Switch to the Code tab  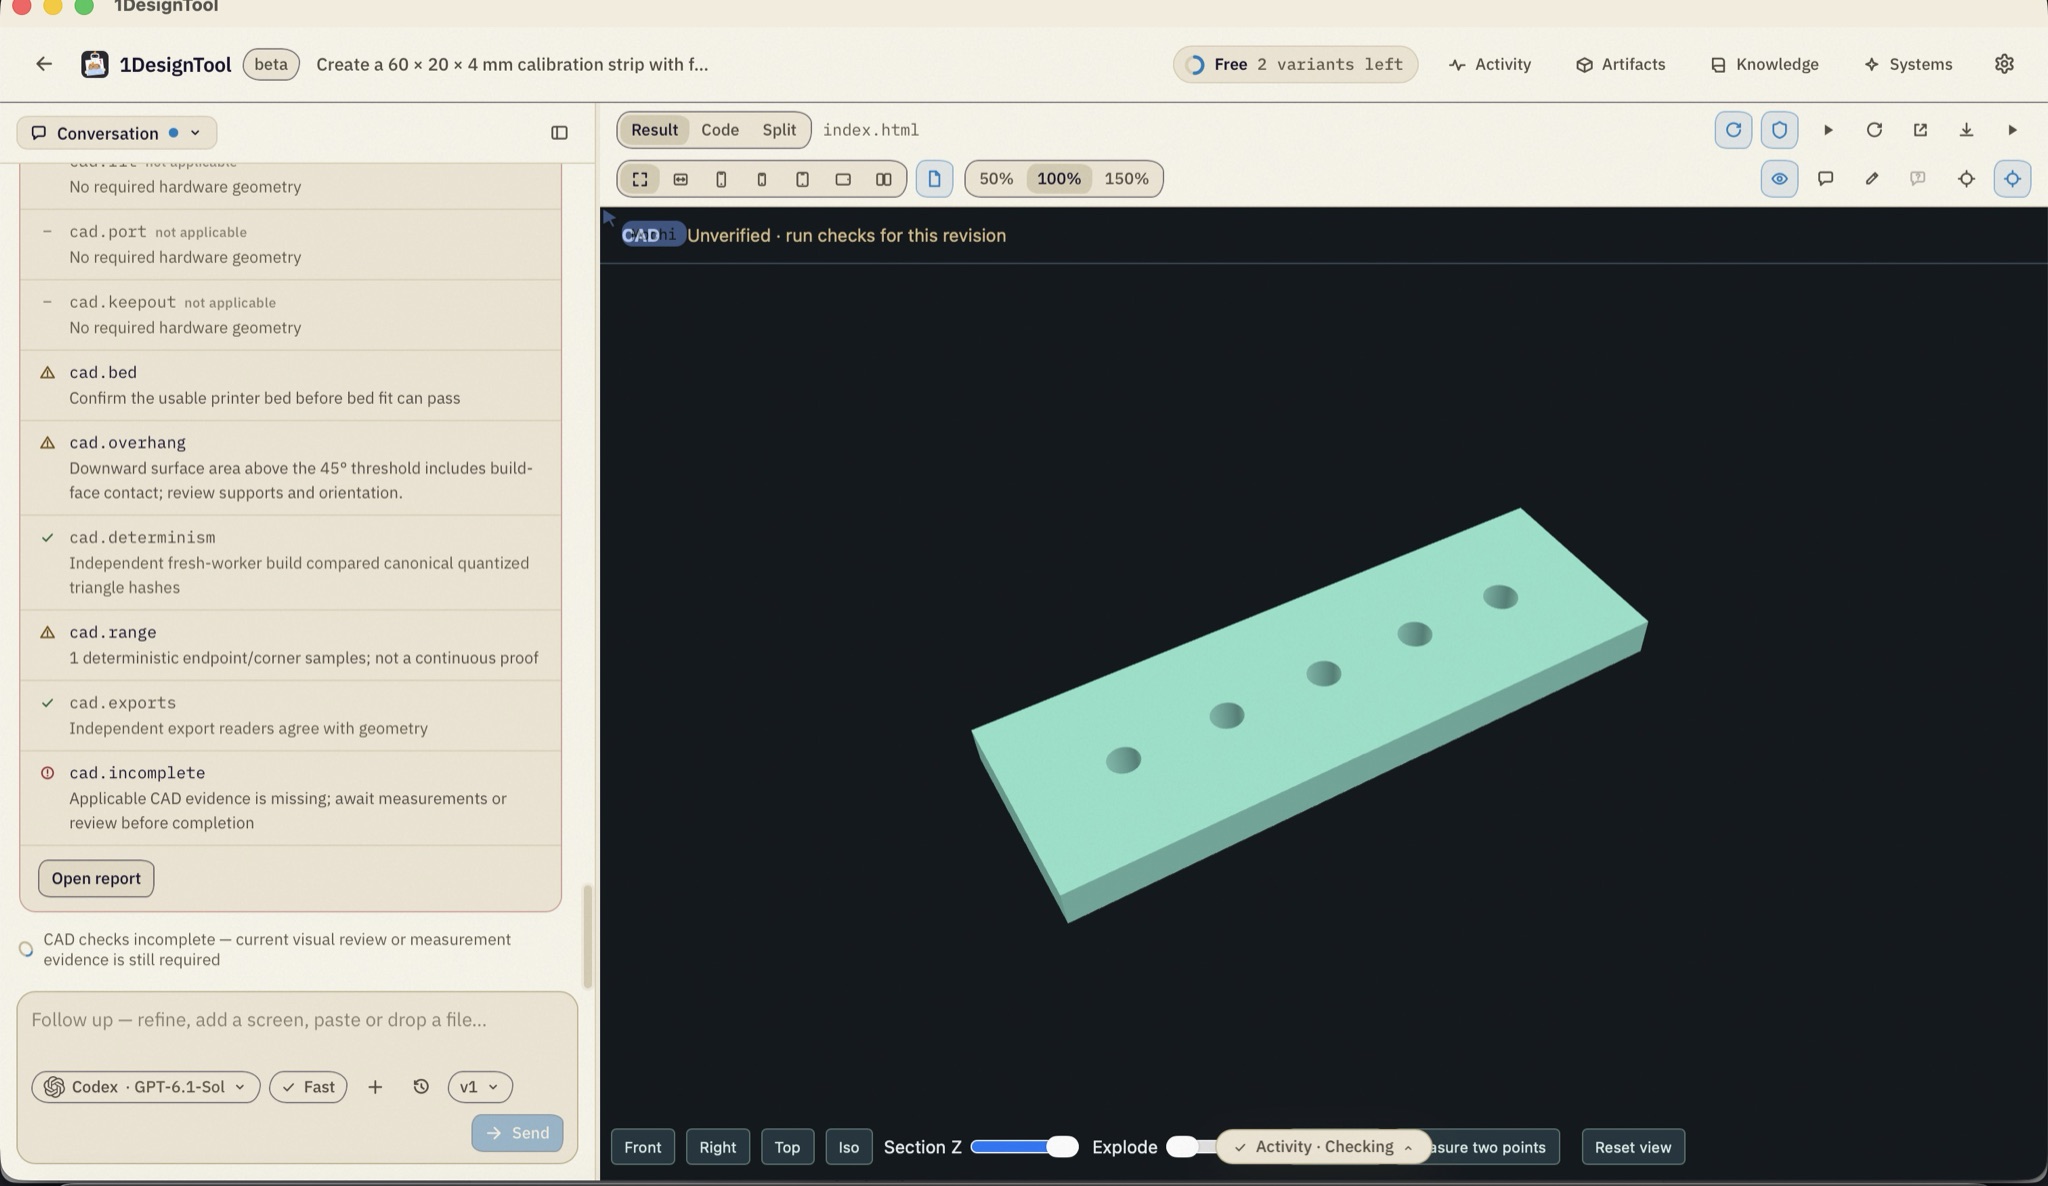[x=720, y=130]
